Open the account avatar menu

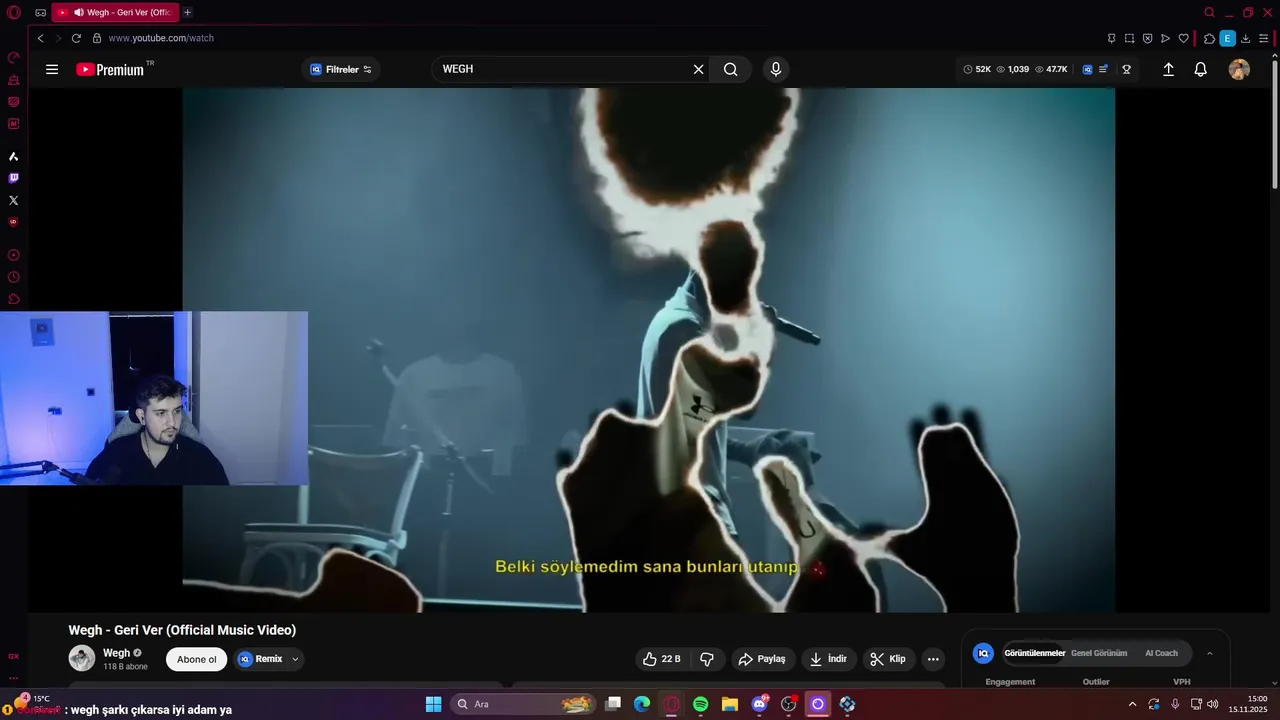click(1239, 69)
